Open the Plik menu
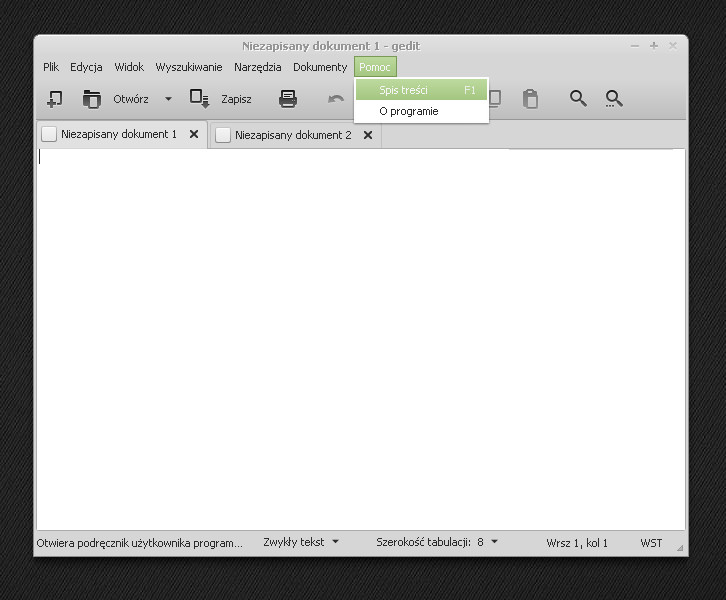This screenshot has width=726, height=600. tap(51, 67)
